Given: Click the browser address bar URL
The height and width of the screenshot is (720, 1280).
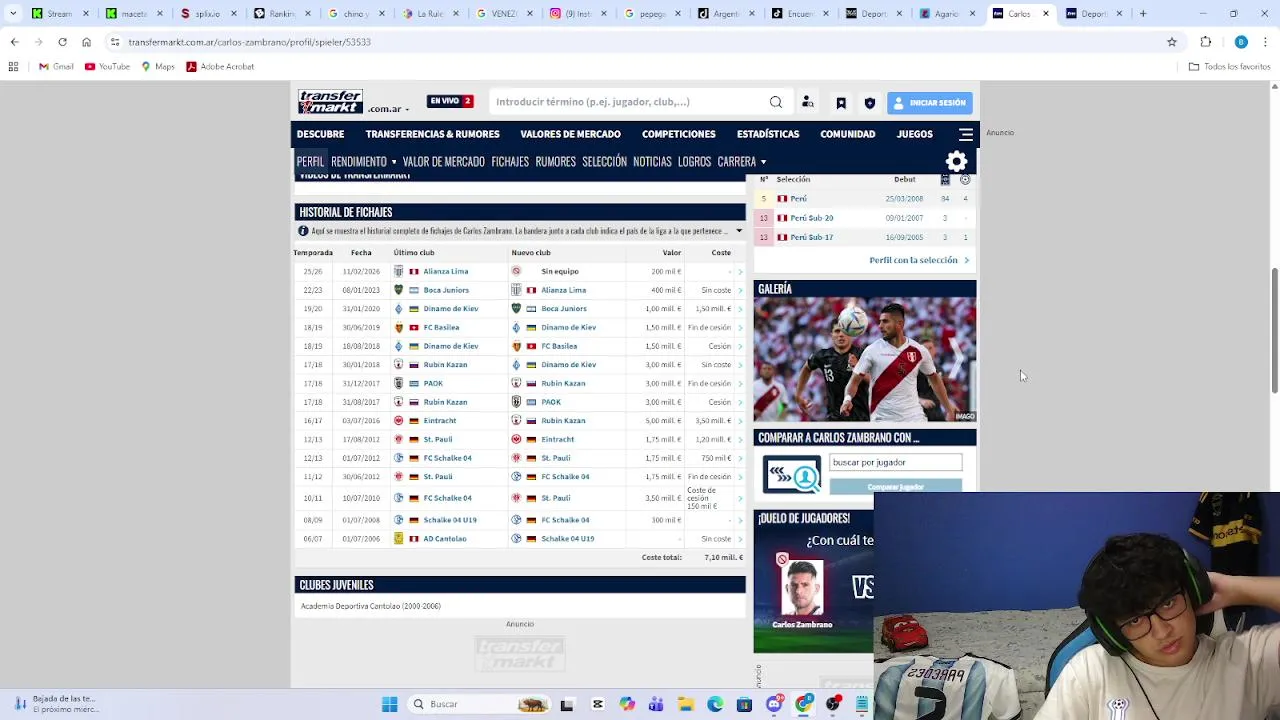Looking at the screenshot, I should click(249, 42).
